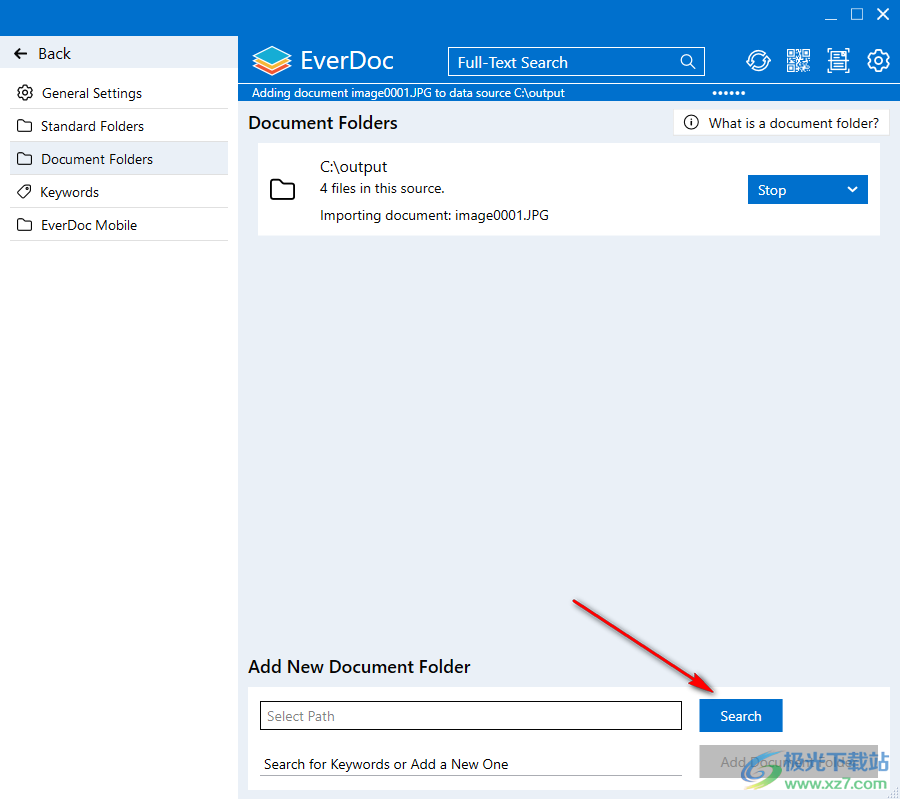Click the Add New Document Folder heading
Image resolution: width=900 pixels, height=800 pixels.
pos(359,666)
